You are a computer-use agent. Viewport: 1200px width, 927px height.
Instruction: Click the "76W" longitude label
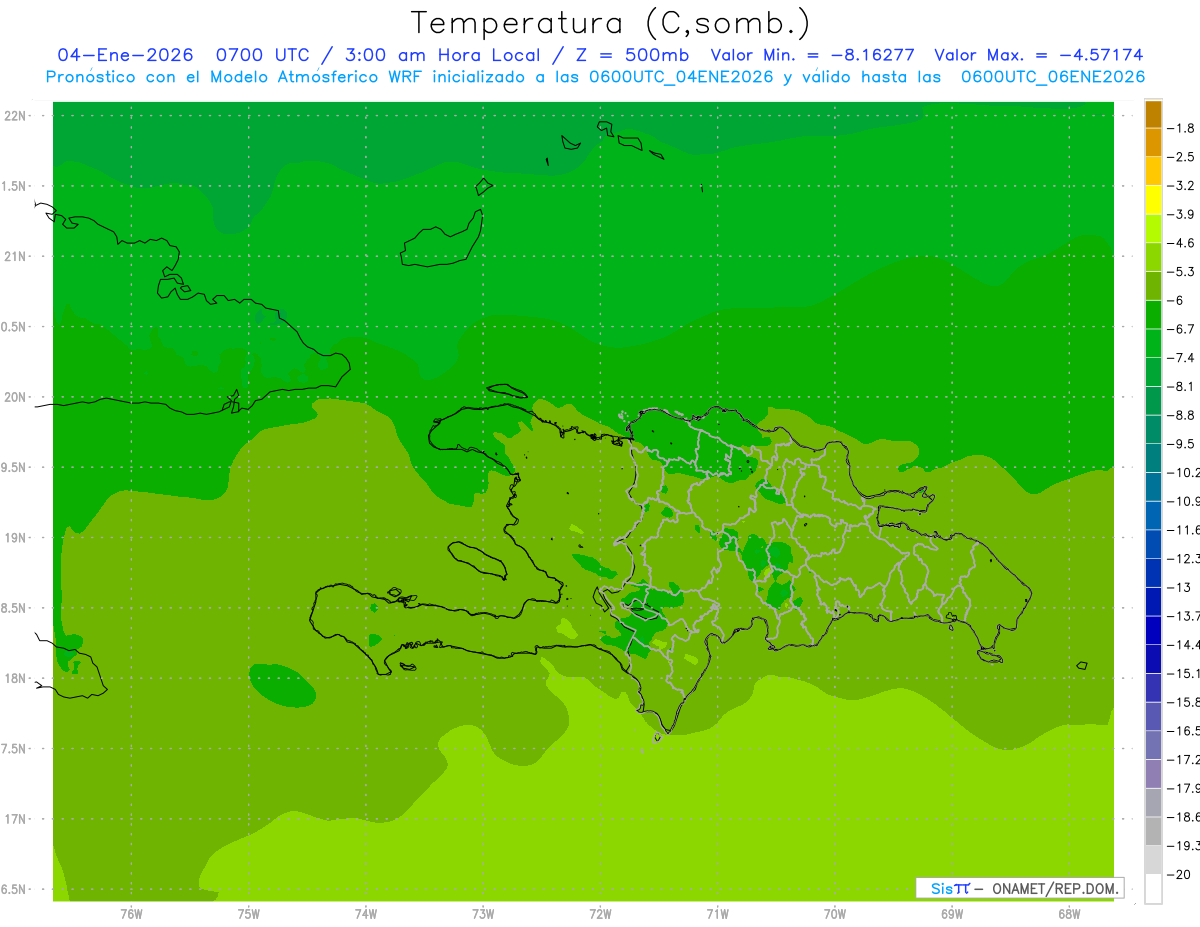[x=131, y=914]
